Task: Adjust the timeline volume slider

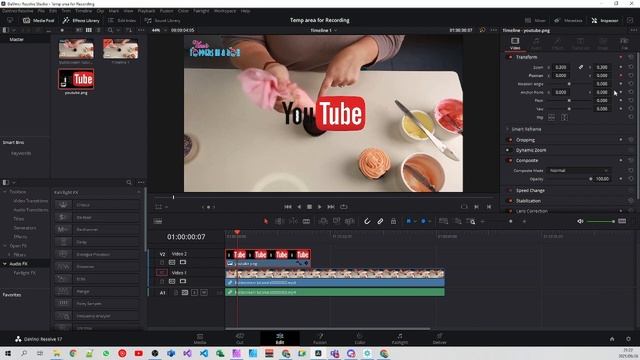Action: click(x=600, y=221)
